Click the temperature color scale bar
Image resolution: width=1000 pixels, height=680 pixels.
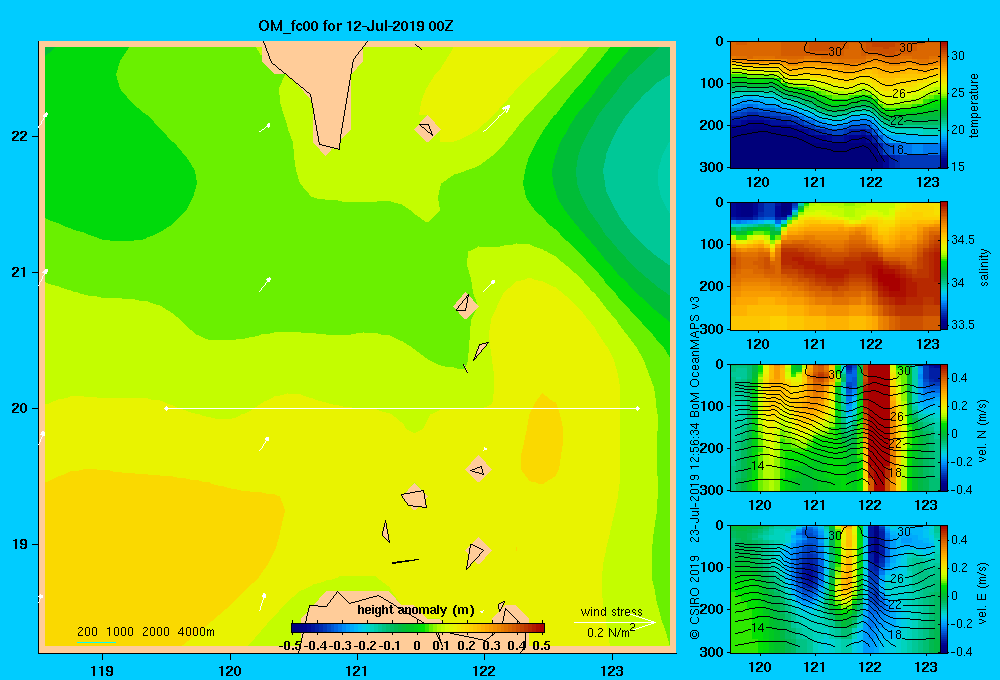944,105
